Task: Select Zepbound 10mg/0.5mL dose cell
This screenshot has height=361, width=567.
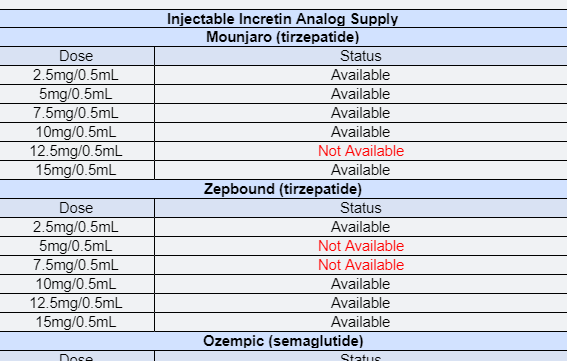Action: click(76, 284)
